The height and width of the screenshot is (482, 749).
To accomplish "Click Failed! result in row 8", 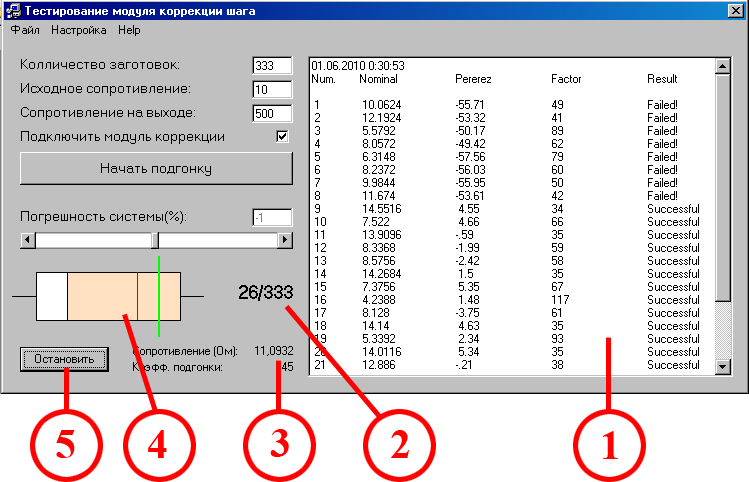I will [662, 195].
